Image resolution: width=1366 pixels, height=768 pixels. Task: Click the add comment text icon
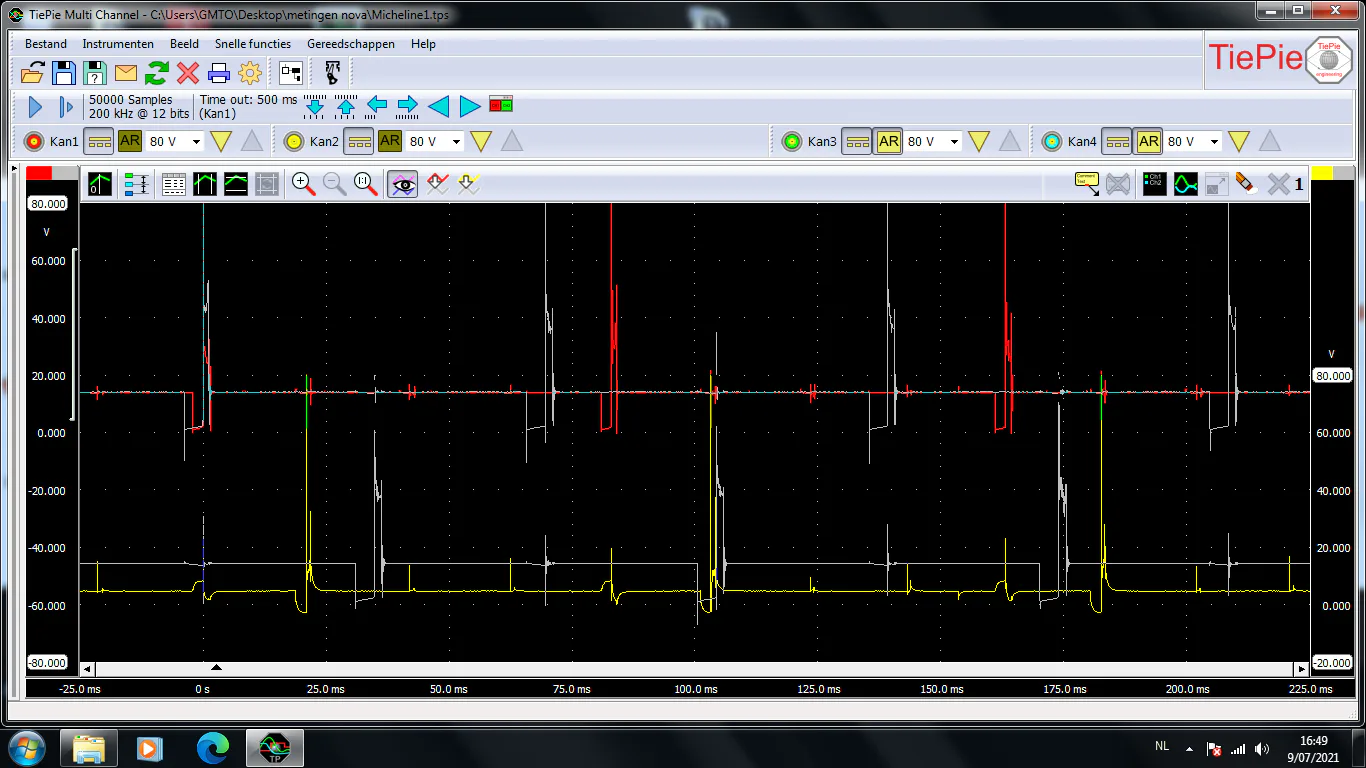tap(1087, 183)
